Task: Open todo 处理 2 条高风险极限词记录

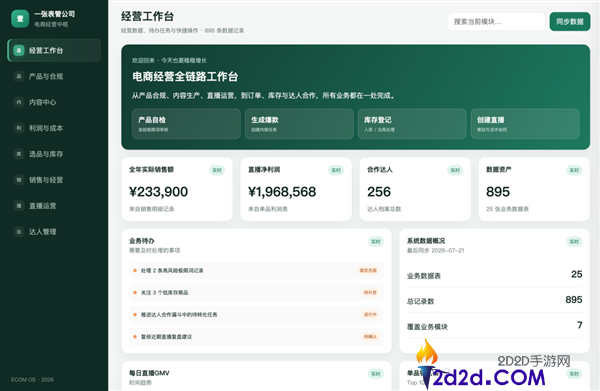Action: pos(256,270)
